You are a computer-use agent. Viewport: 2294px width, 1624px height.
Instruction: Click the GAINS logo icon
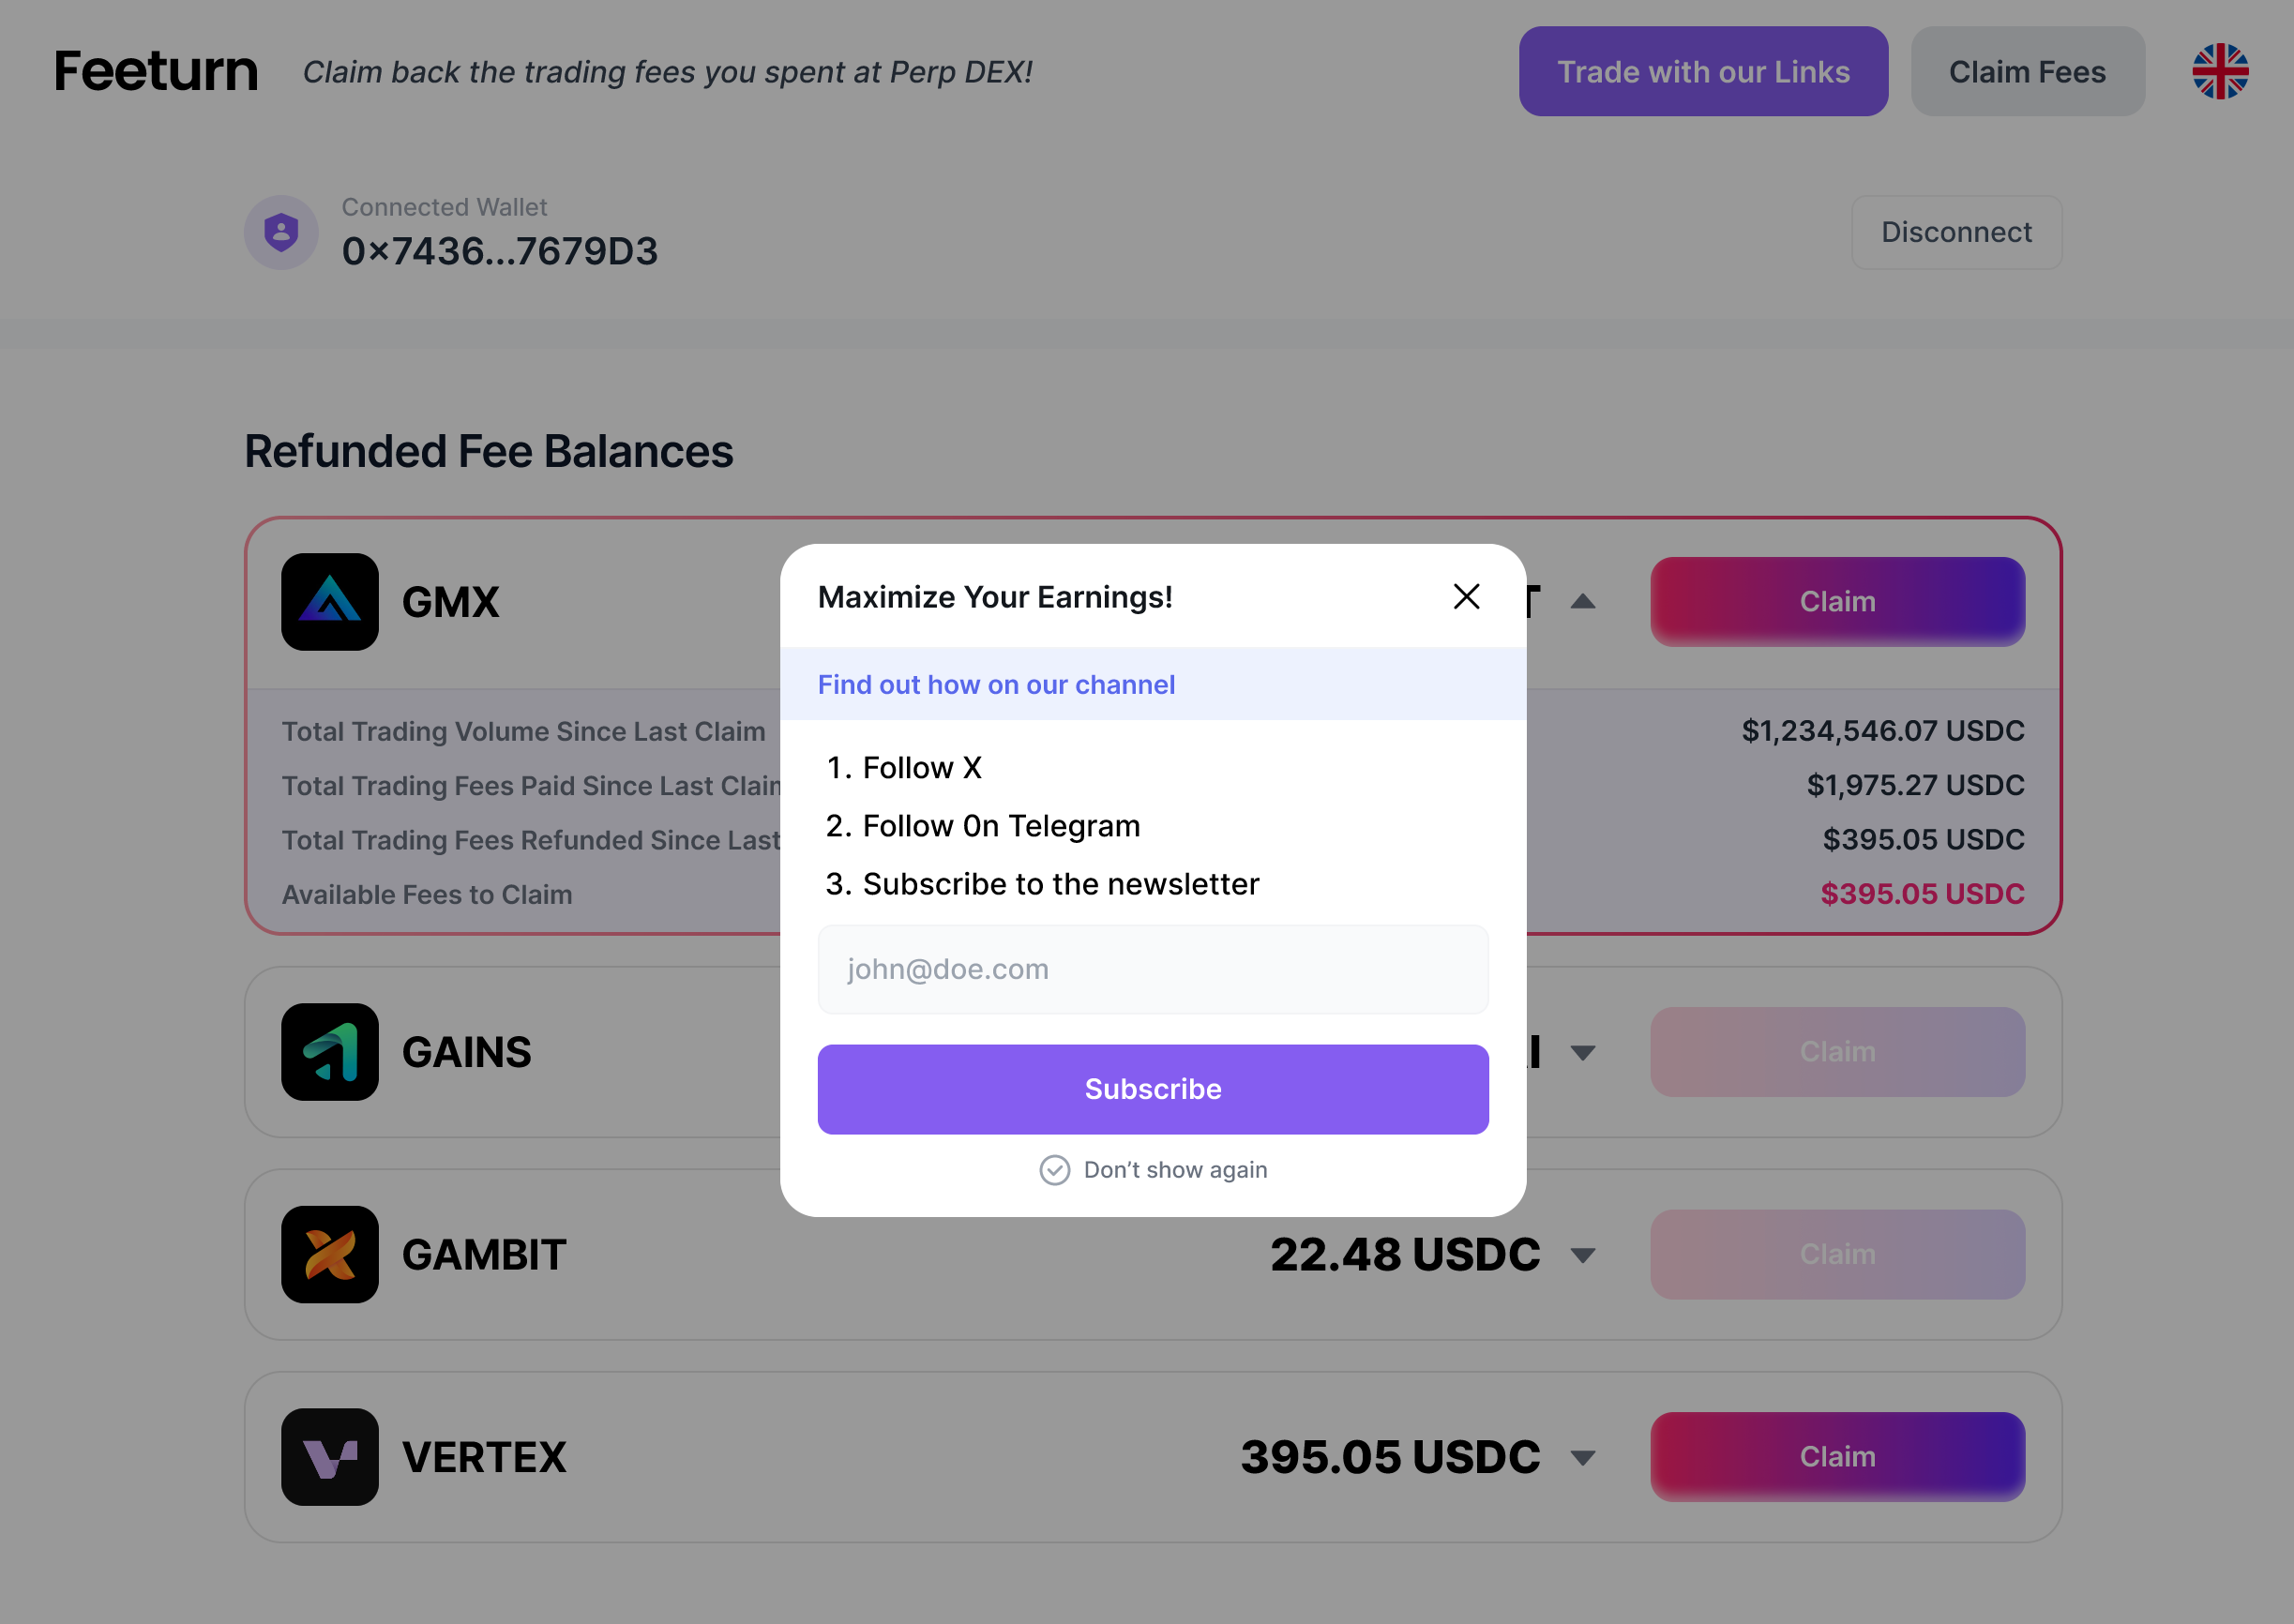330,1052
